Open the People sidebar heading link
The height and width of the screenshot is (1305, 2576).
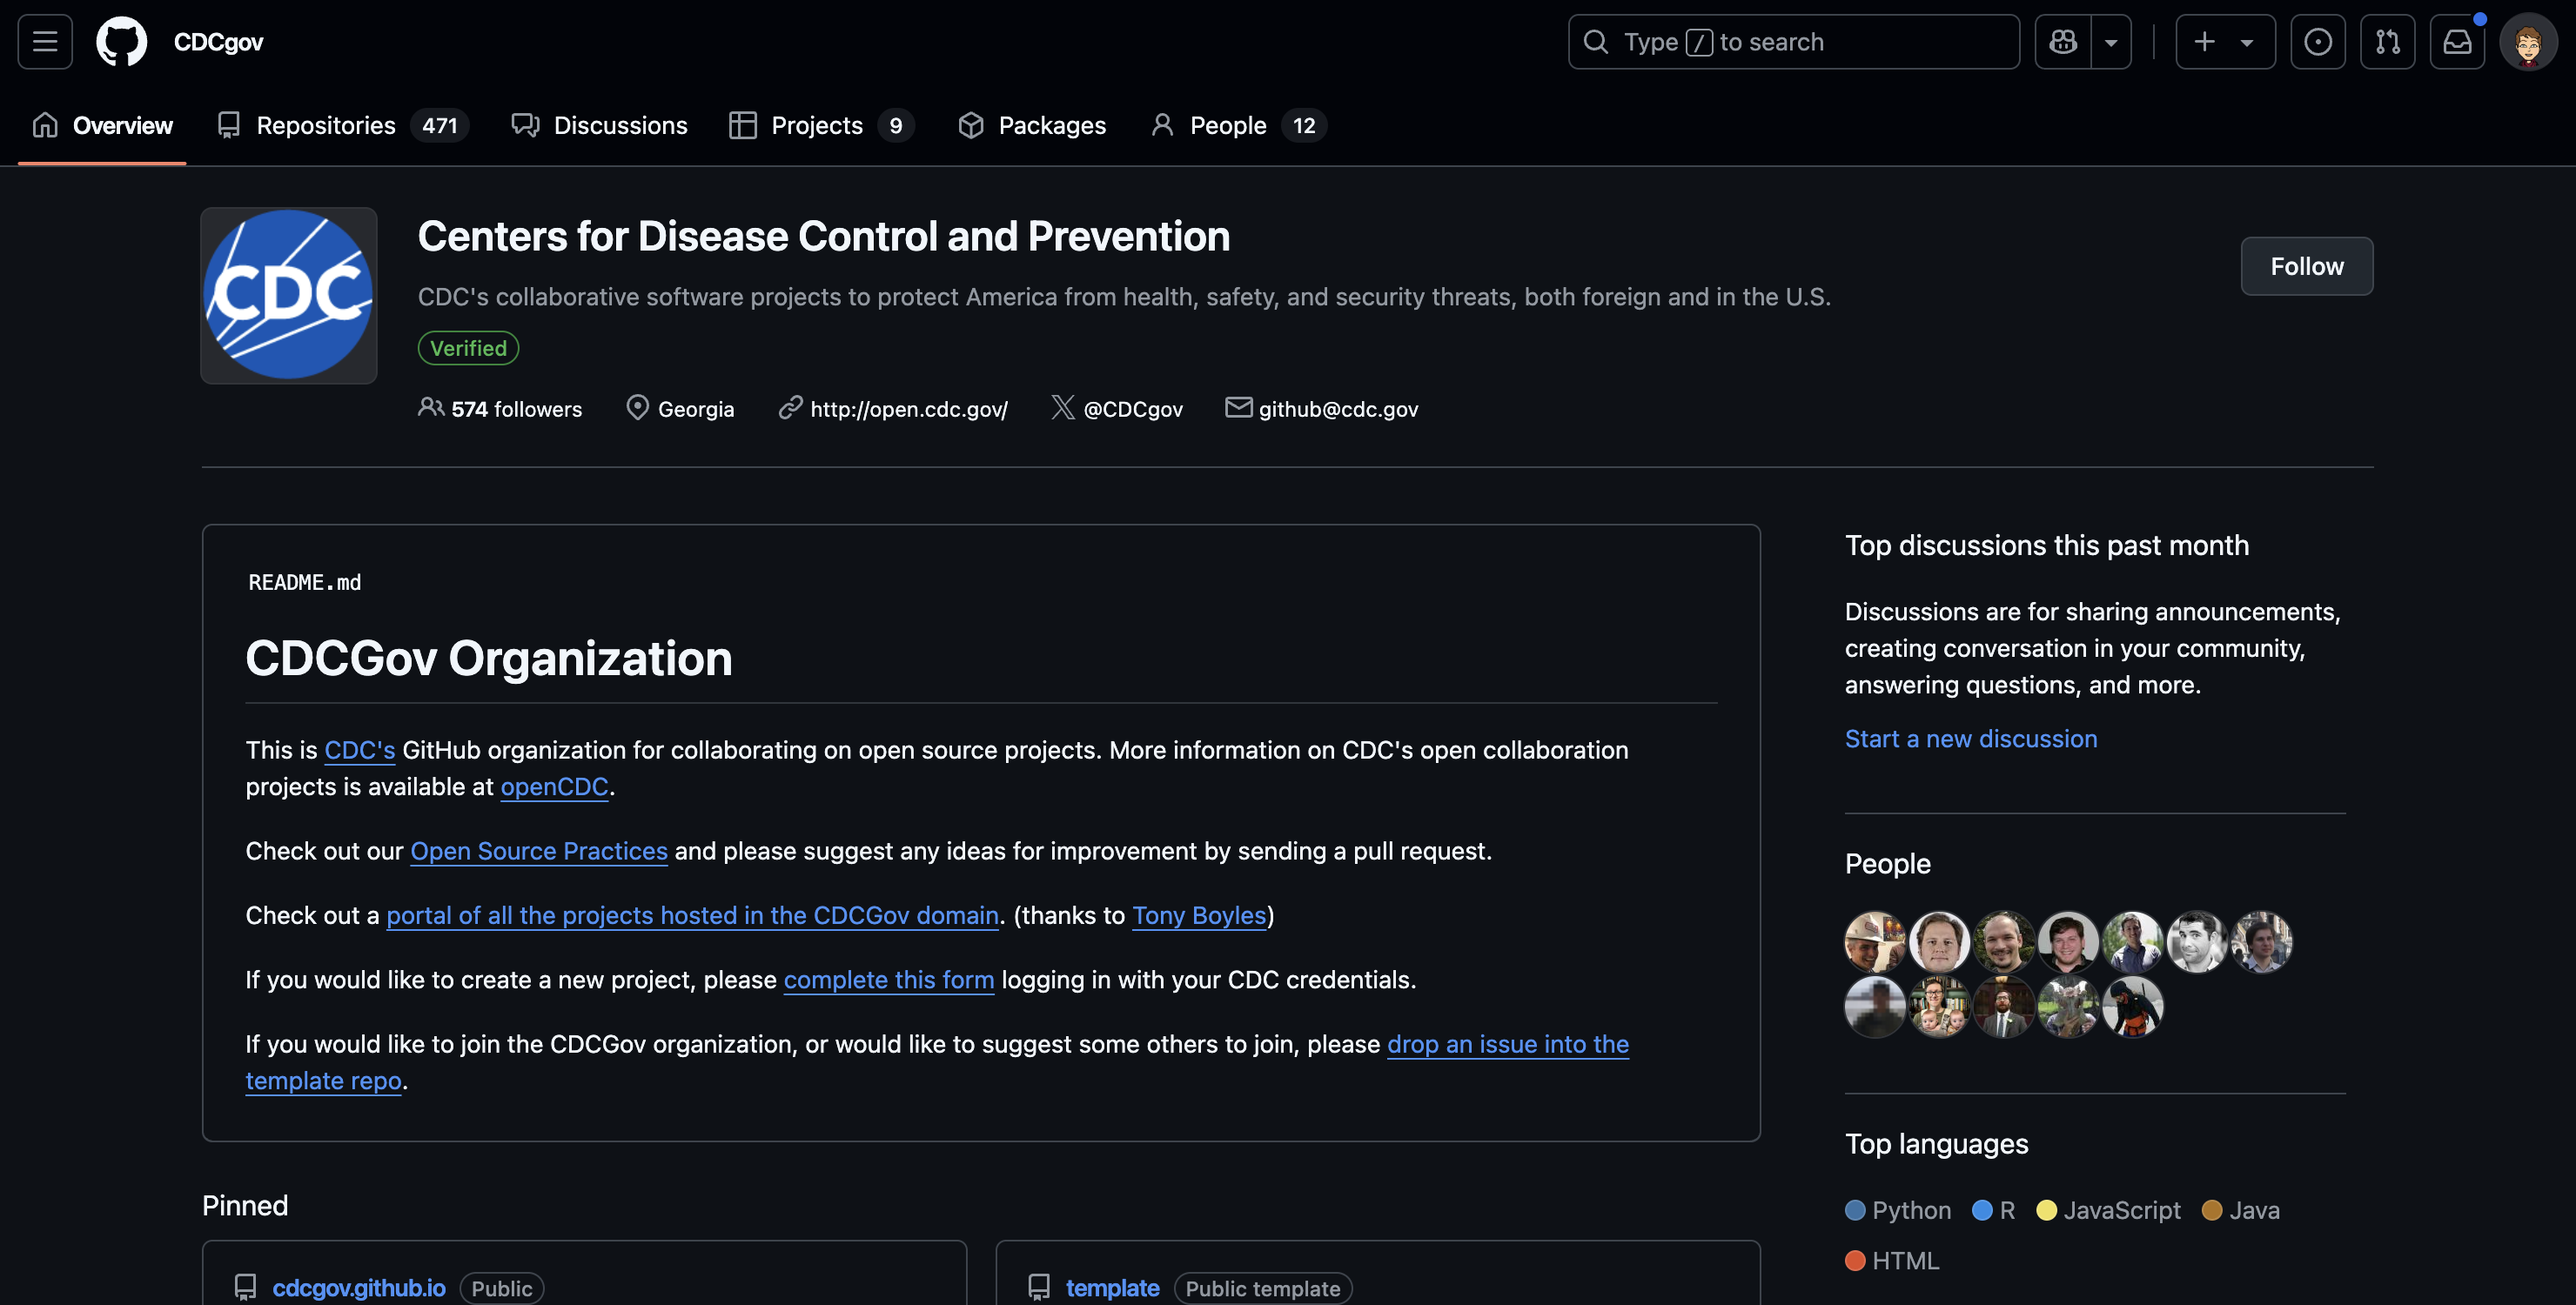tap(1887, 863)
